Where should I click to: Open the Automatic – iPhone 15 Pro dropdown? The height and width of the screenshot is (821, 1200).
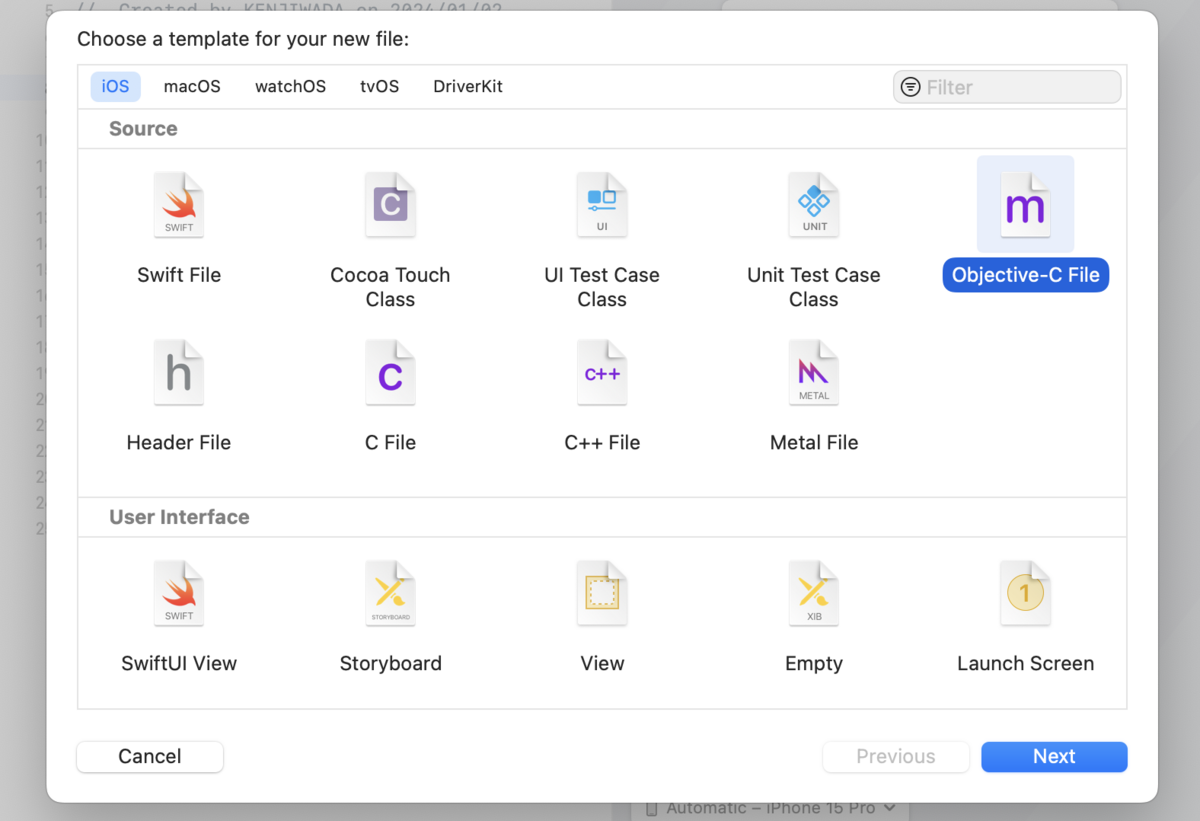[770, 807]
